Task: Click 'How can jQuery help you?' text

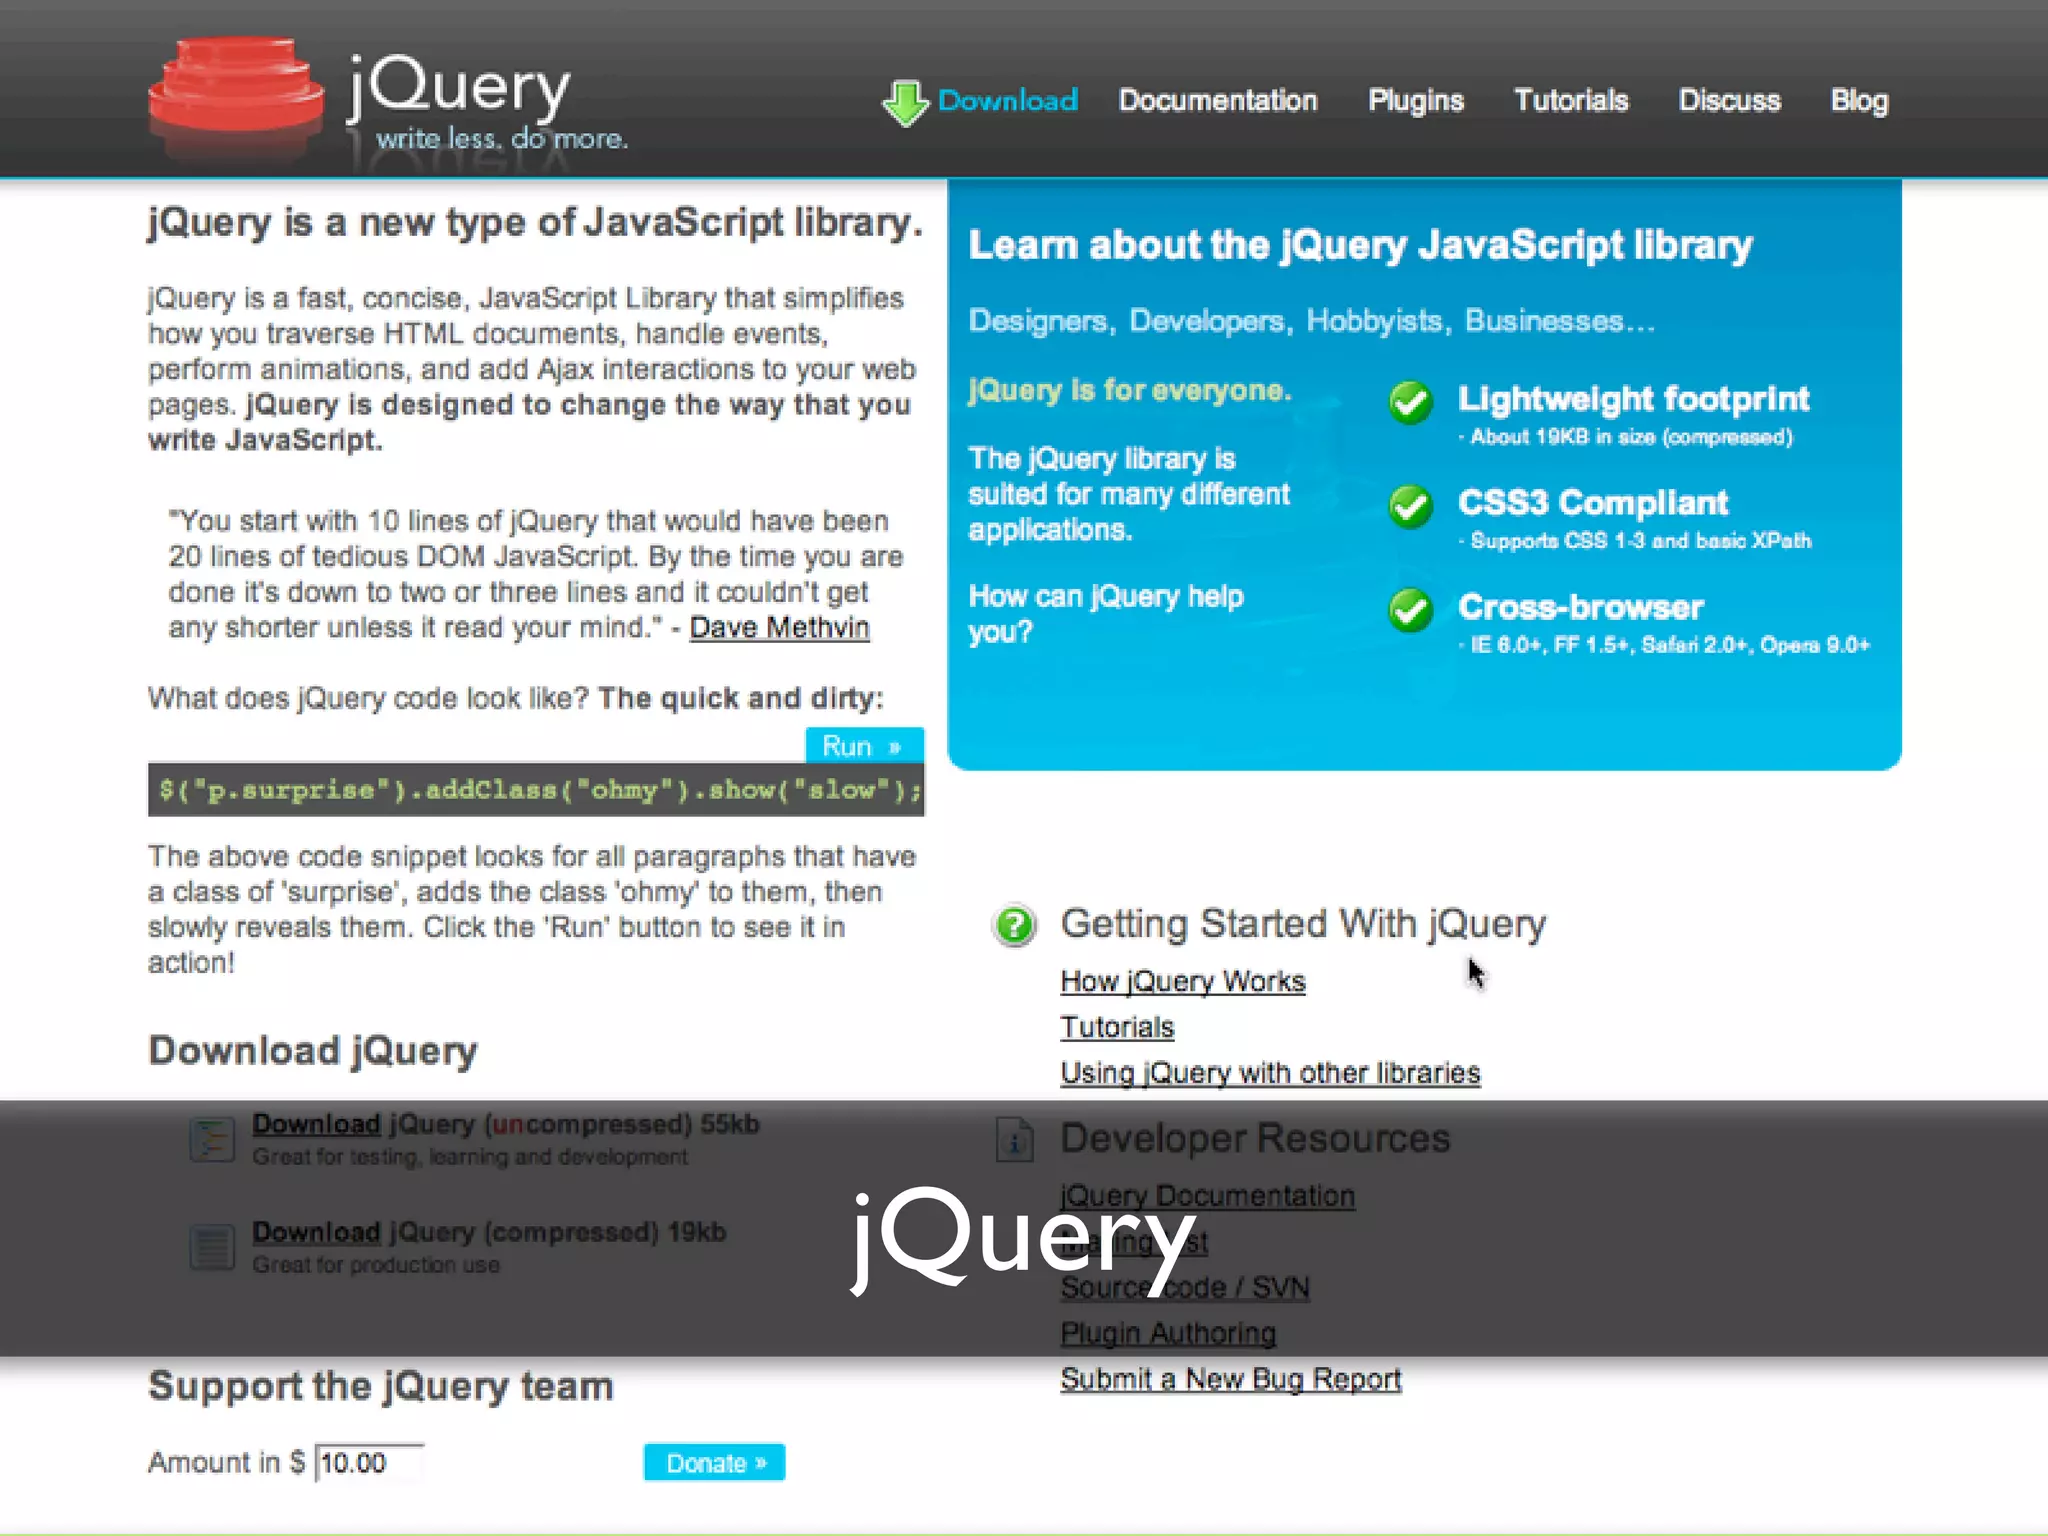Action: pyautogui.click(x=1105, y=614)
